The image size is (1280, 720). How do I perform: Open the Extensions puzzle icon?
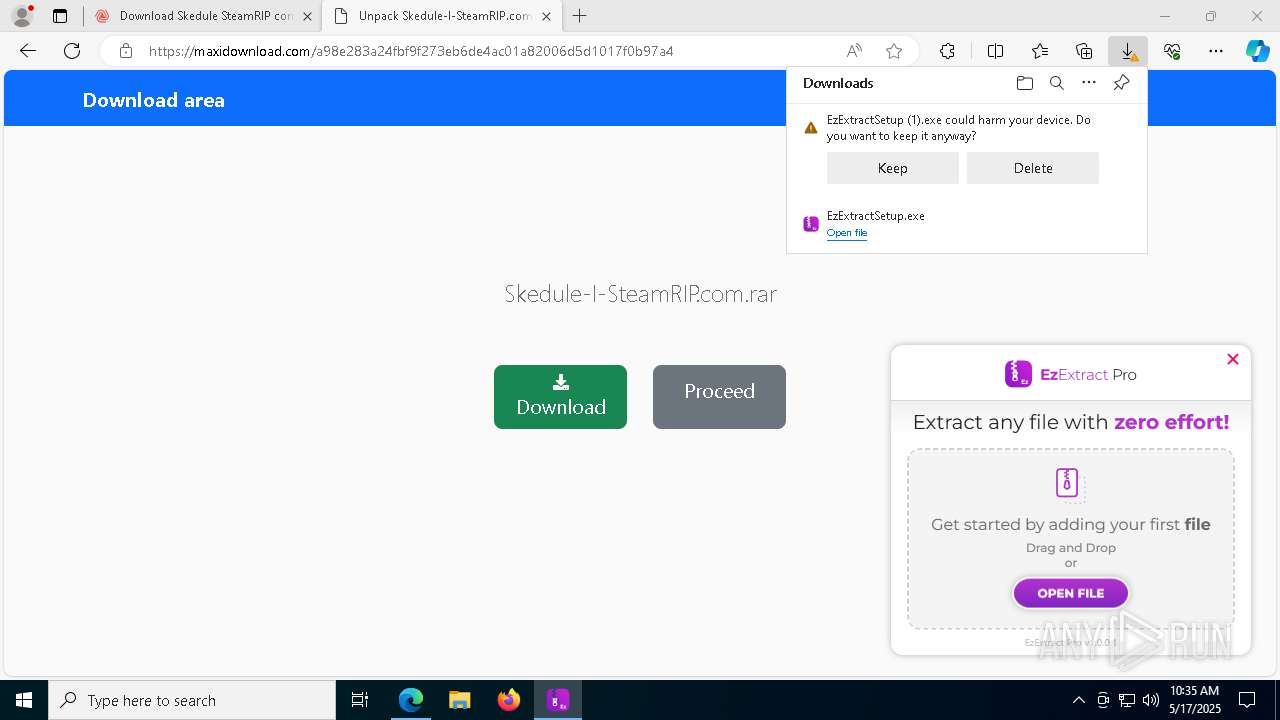coord(947,51)
